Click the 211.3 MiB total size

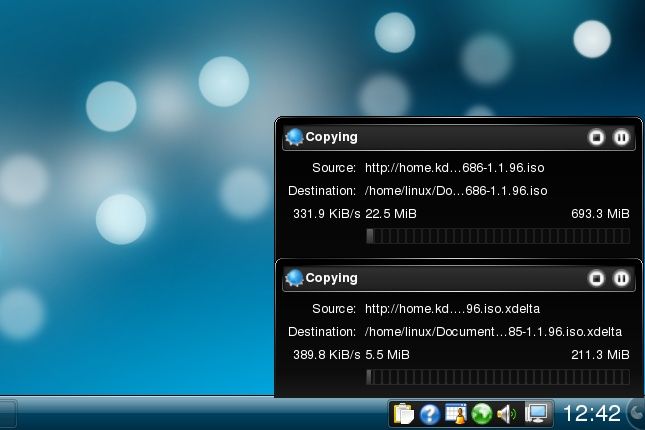point(600,355)
